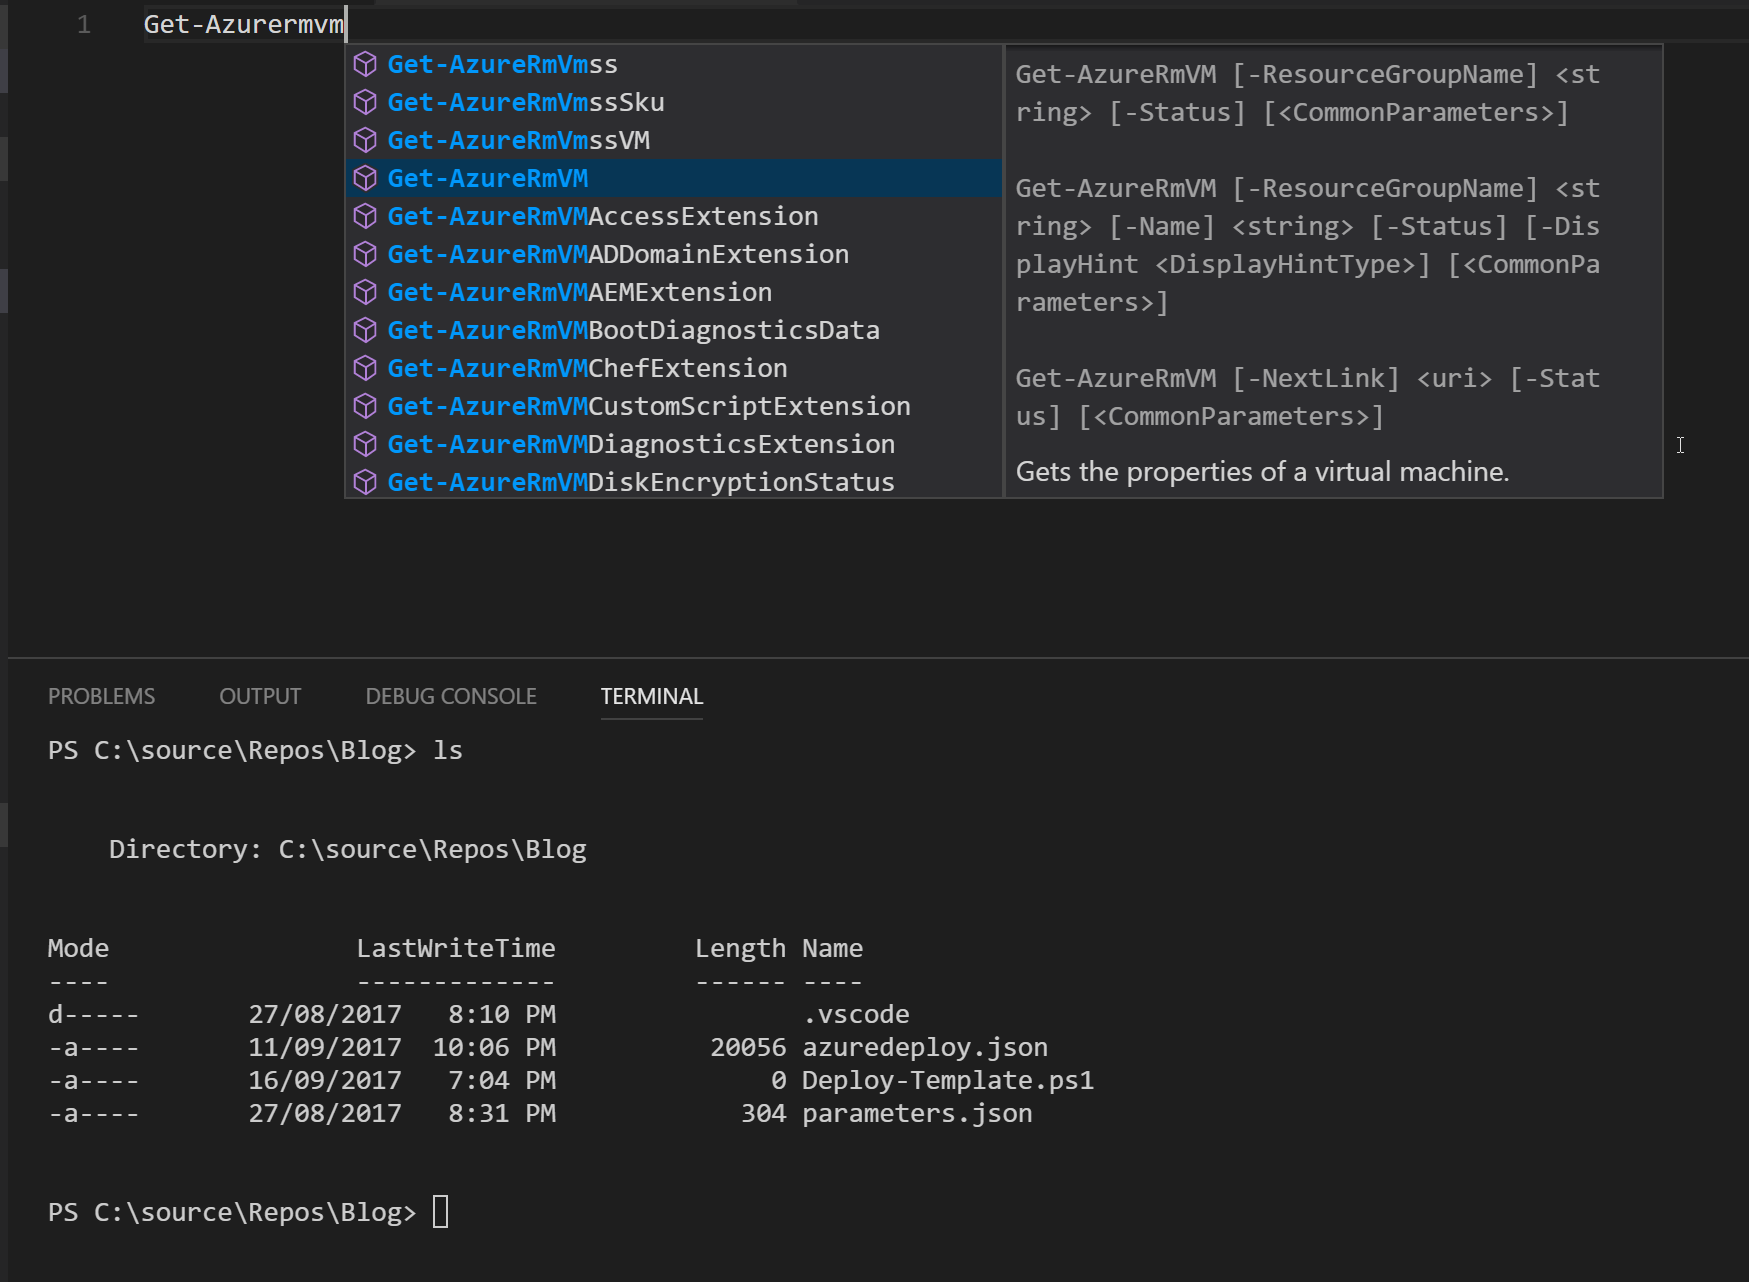The width and height of the screenshot is (1749, 1282).
Task: Select the Get-AzureRmVM suggestion
Action: point(487,178)
